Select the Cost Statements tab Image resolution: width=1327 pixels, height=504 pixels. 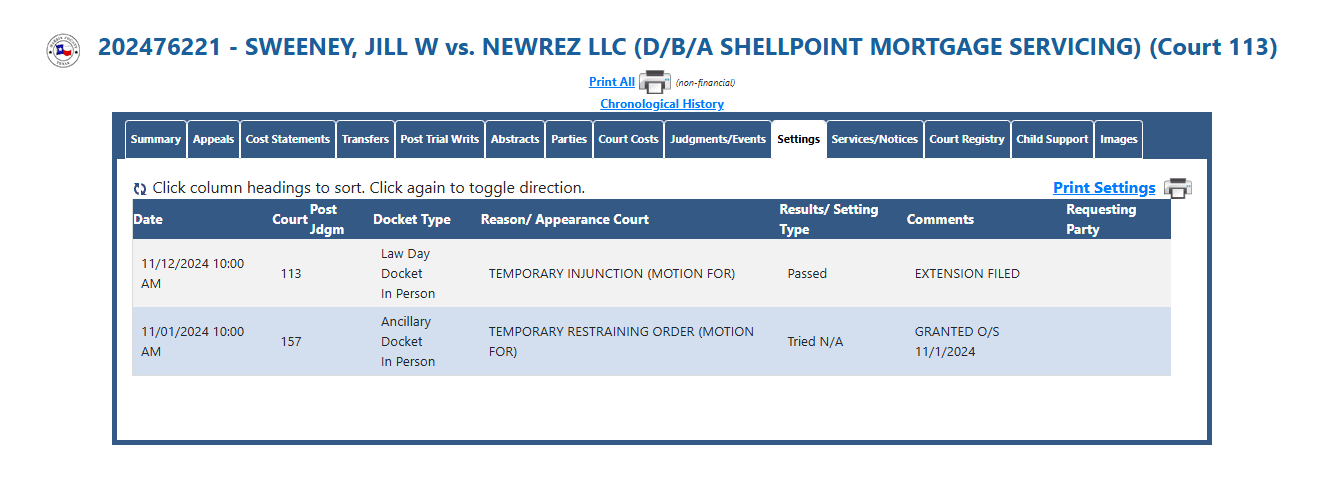pyautogui.click(x=288, y=140)
